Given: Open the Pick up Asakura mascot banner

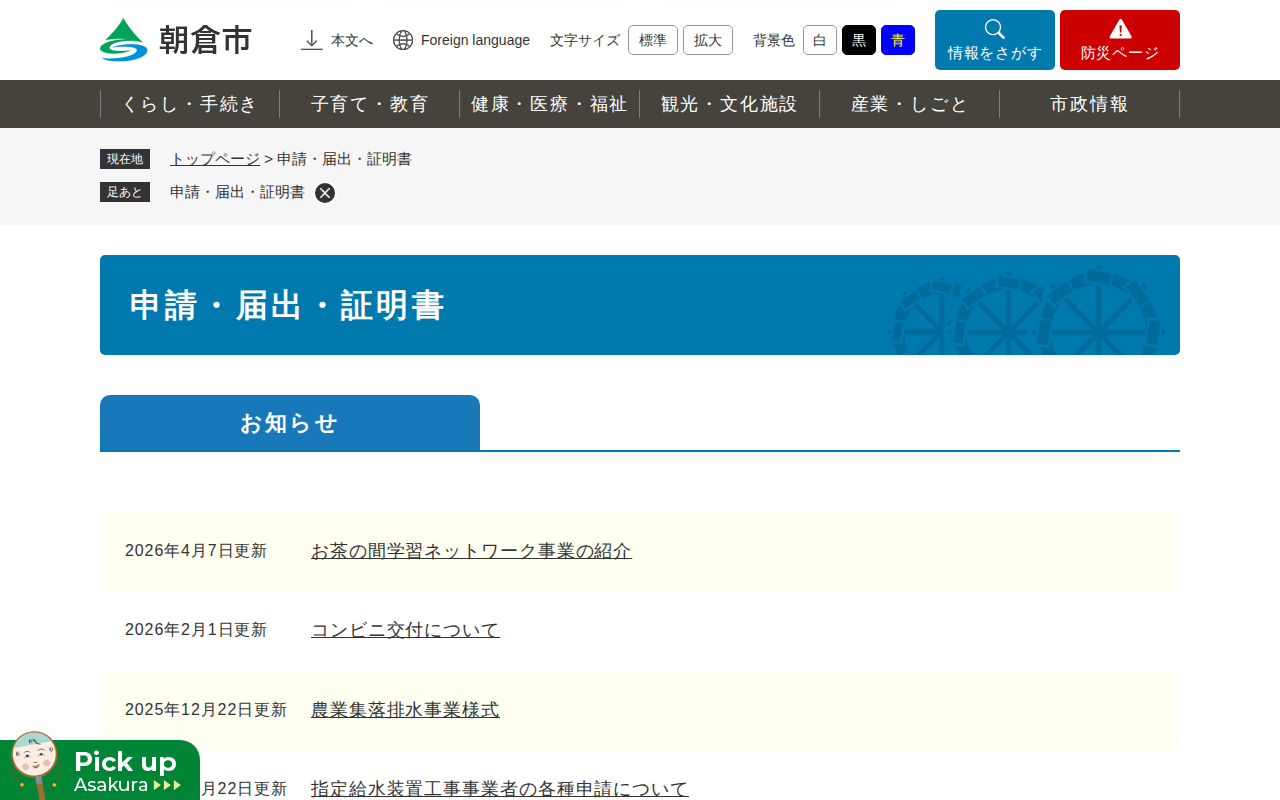Looking at the screenshot, I should tap(100, 766).
